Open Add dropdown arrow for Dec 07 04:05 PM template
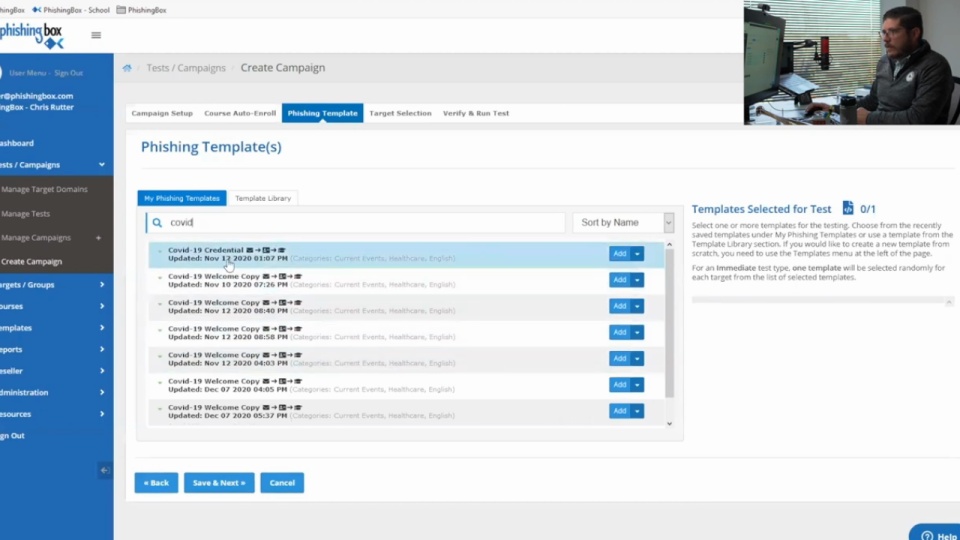The width and height of the screenshot is (960, 540). 637,385
